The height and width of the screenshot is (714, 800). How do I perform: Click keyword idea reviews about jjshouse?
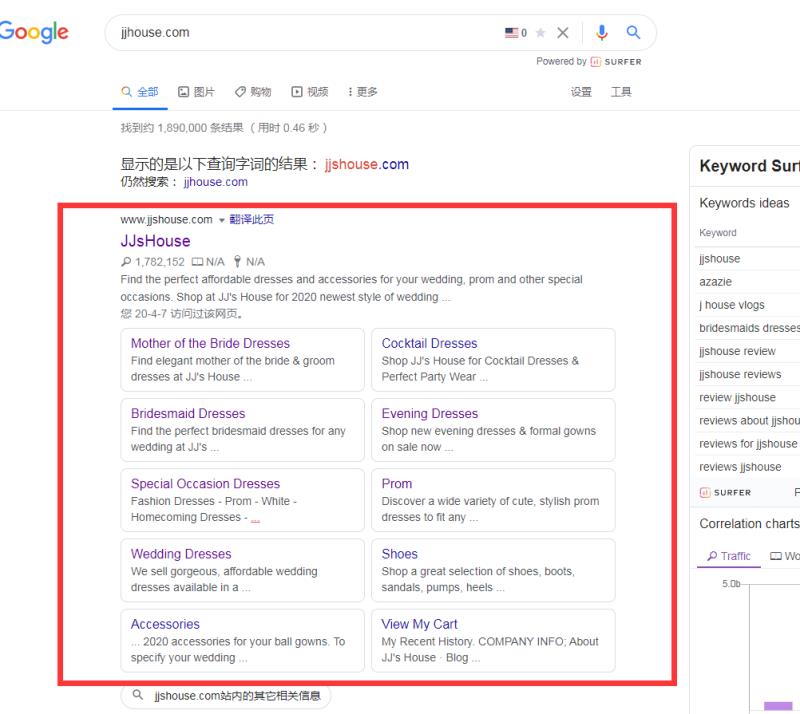click(749, 420)
